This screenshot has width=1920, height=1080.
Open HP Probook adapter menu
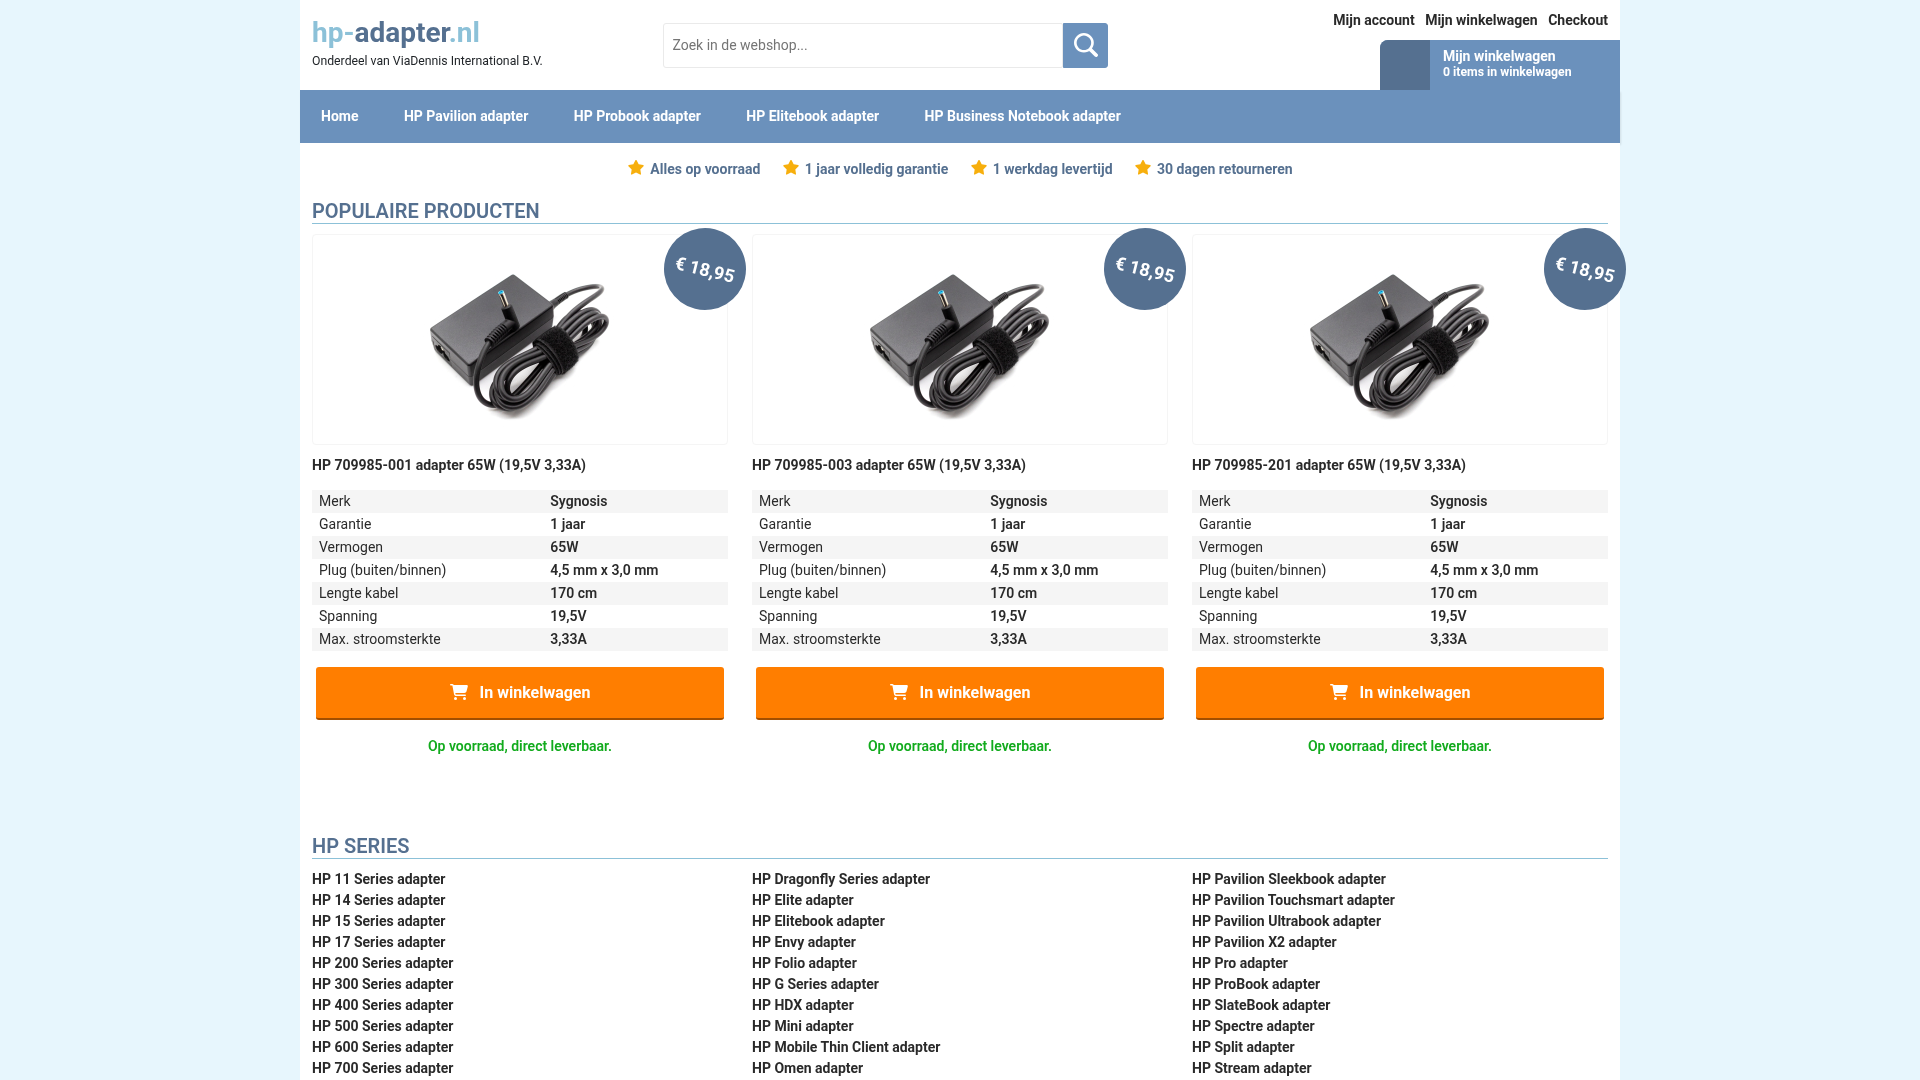[x=637, y=116]
